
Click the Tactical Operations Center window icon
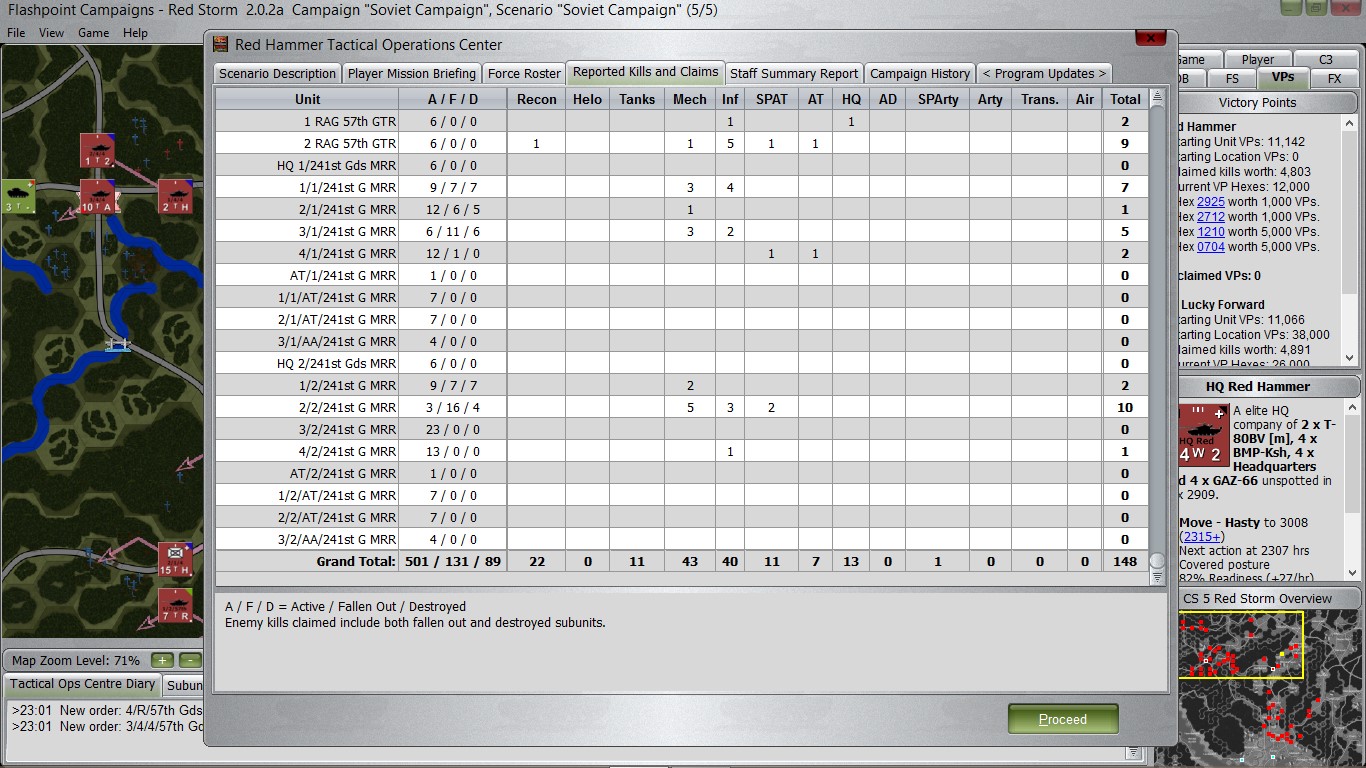(x=221, y=44)
